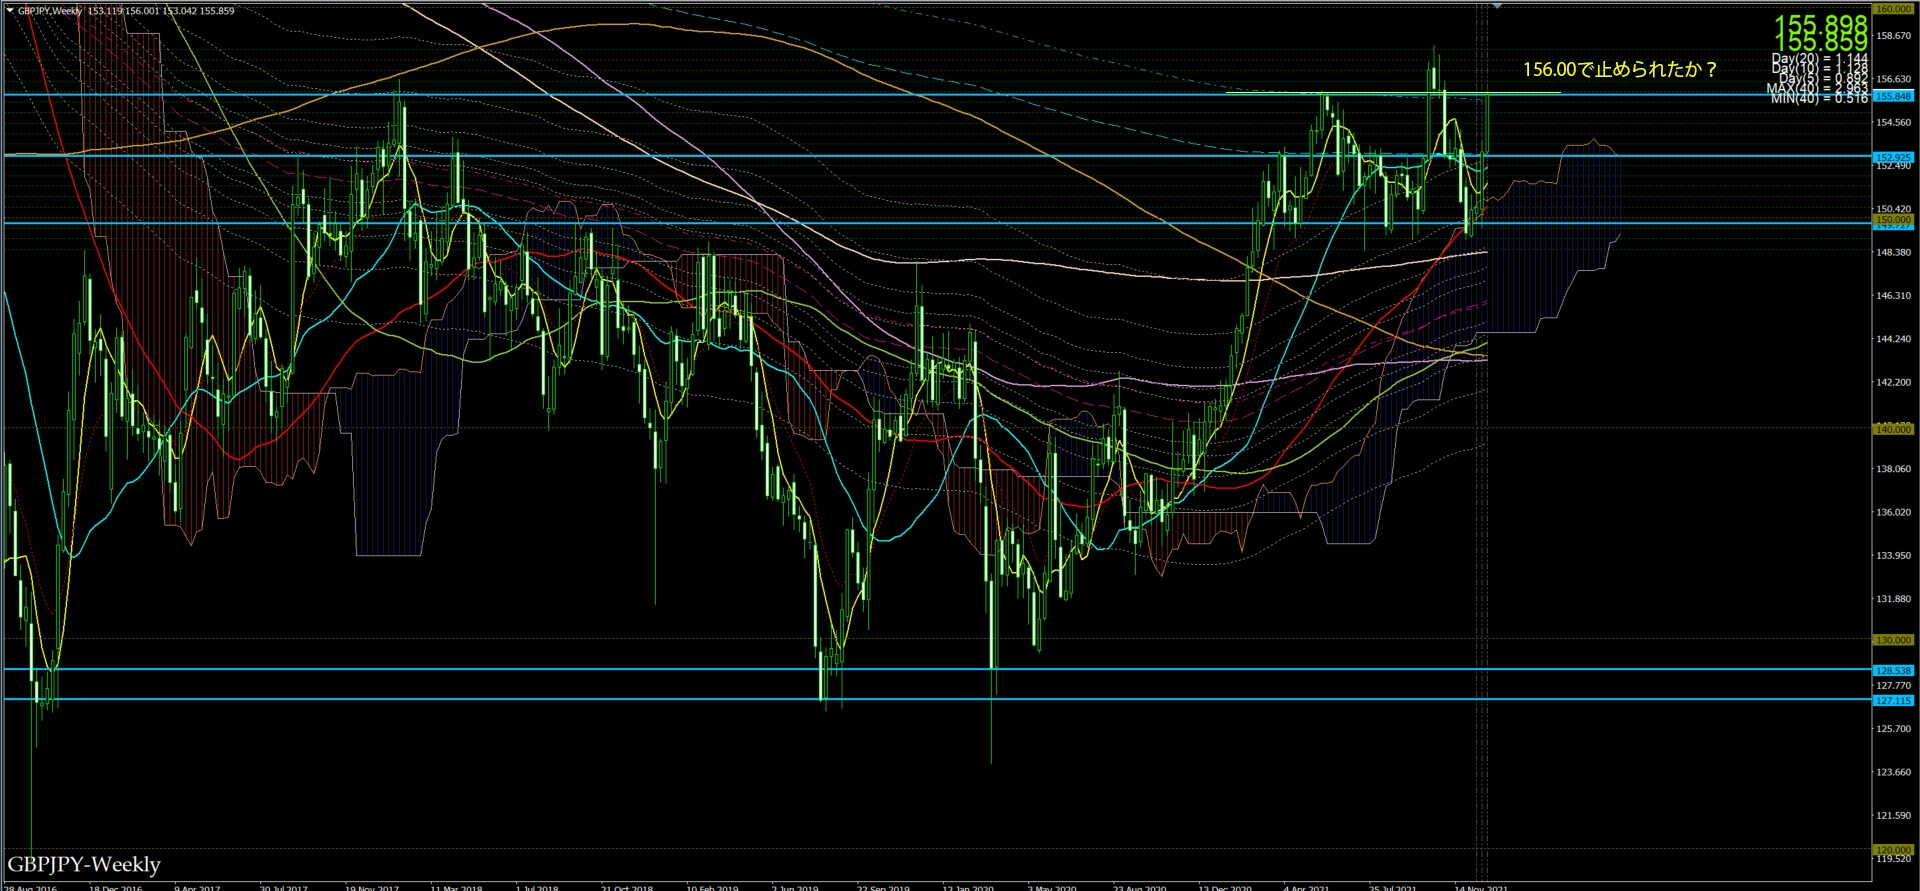Click the GBPJPY,Weekly OHLC header text
The image size is (1920, 891).
click(126, 11)
